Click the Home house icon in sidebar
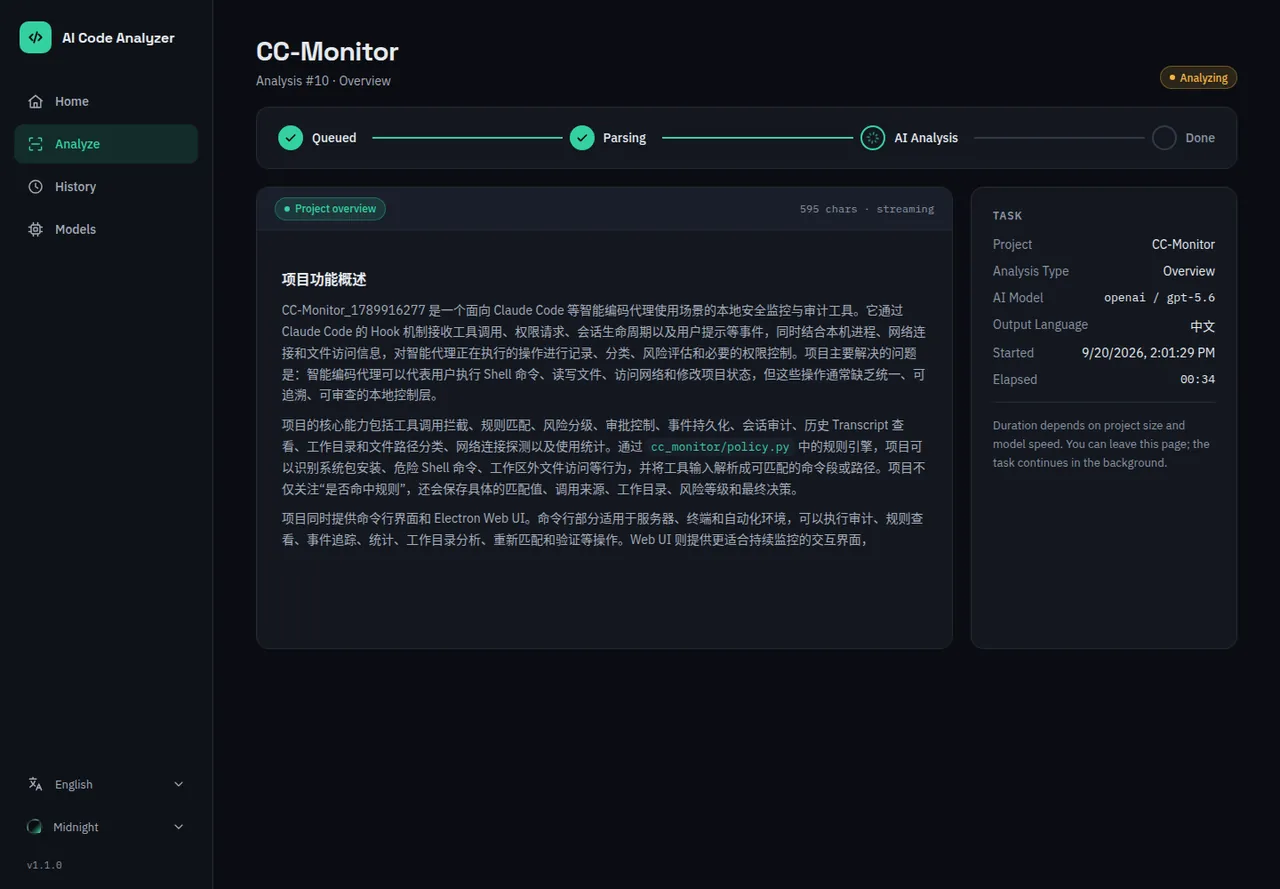Viewport: 1280px width, 889px height. pos(36,101)
